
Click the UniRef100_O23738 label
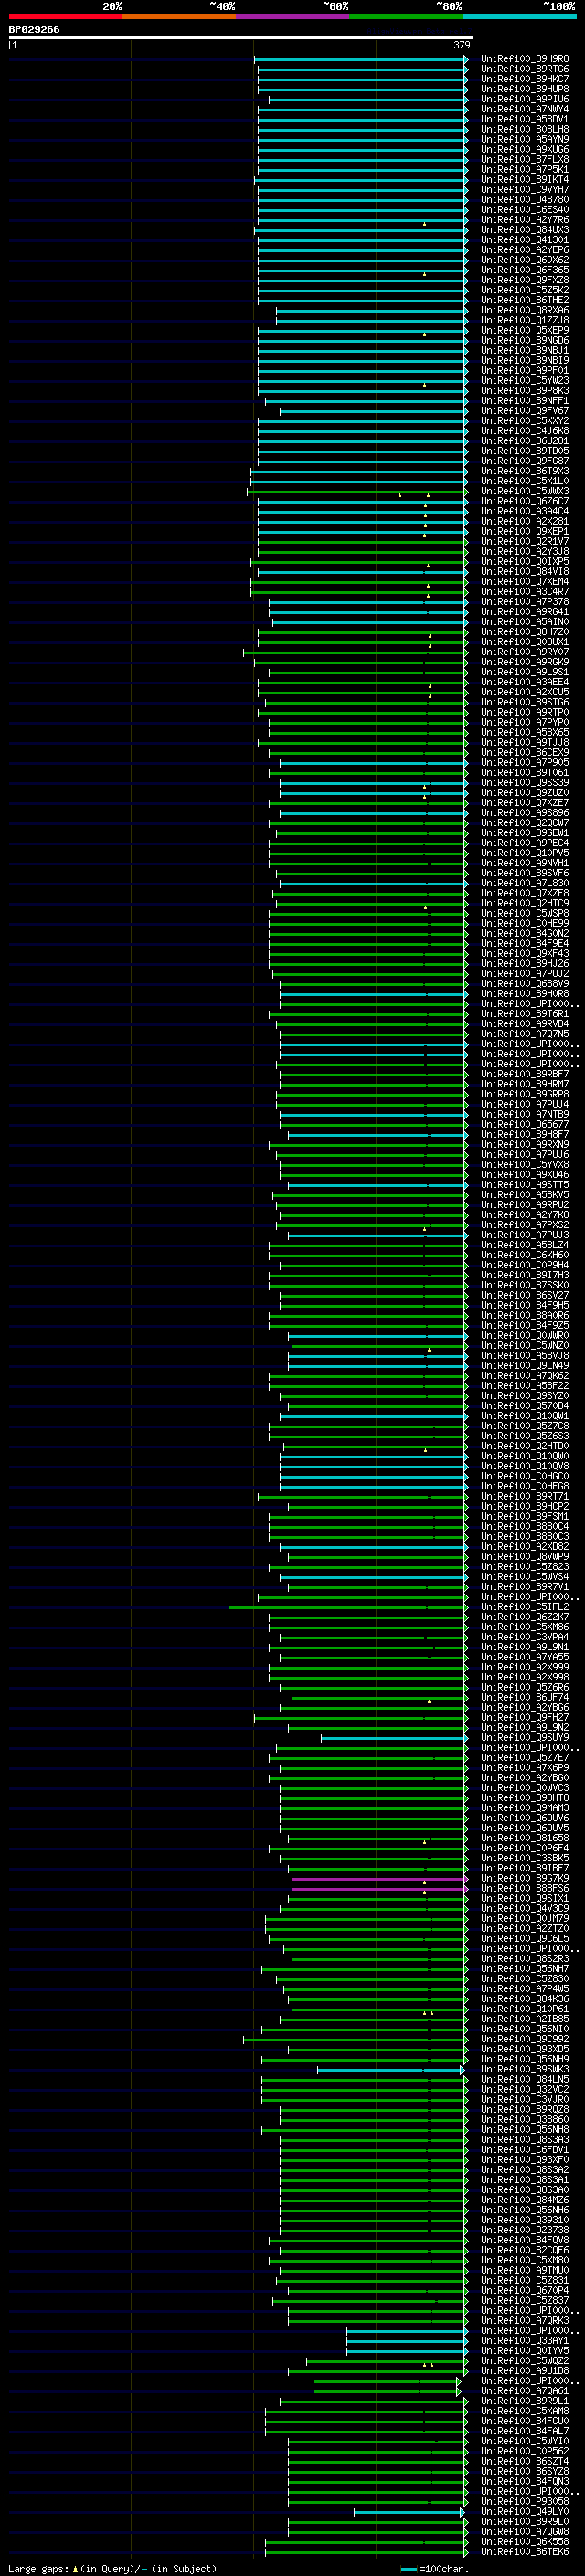coord(525,2230)
